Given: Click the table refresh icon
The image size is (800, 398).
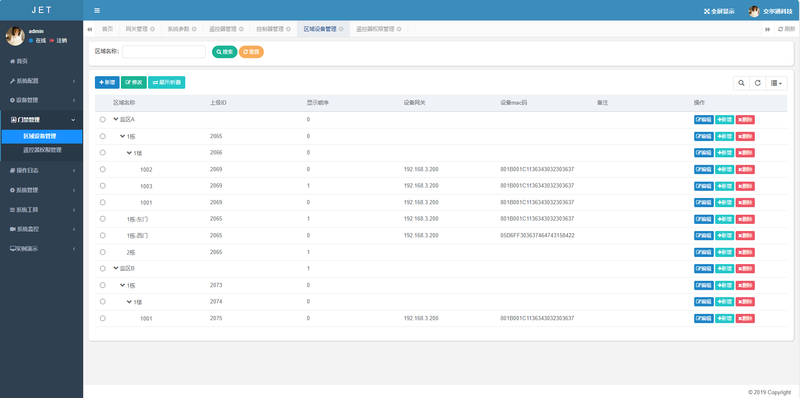Looking at the screenshot, I should pyautogui.click(x=758, y=83).
